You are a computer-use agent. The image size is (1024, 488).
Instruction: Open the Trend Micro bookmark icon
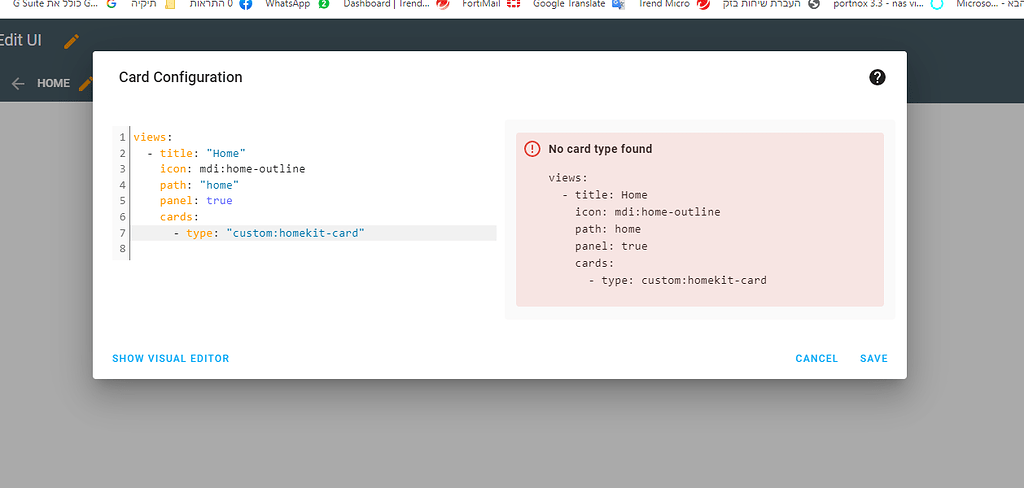[x=703, y=5]
